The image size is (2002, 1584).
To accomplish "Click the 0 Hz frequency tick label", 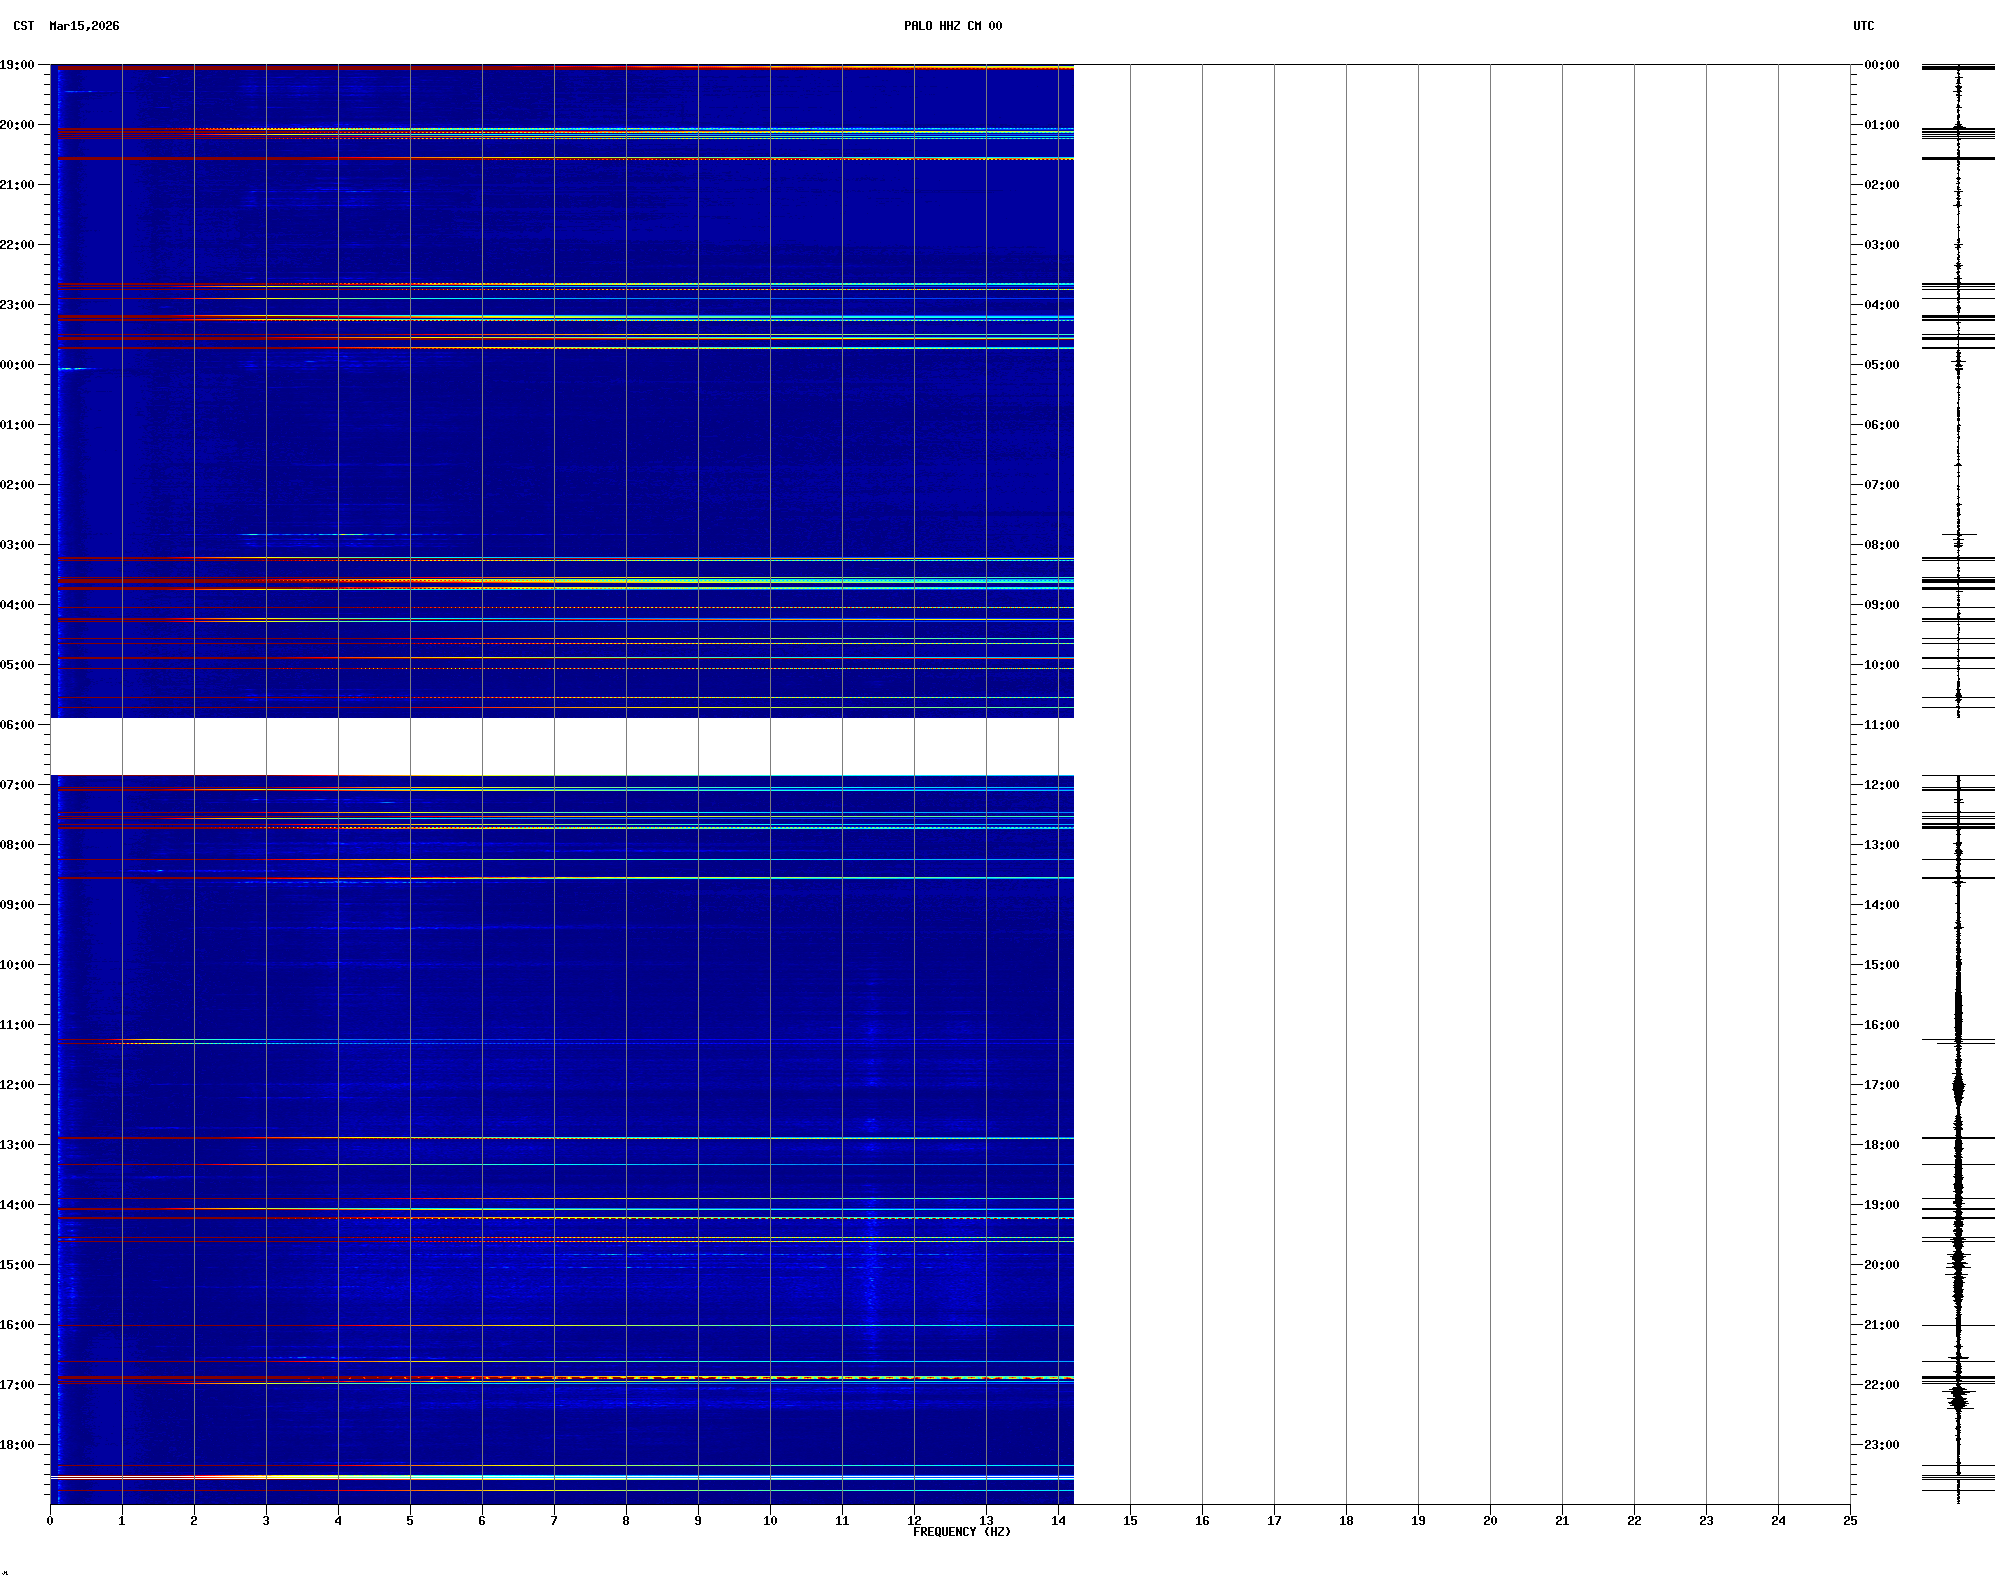I will (50, 1521).
